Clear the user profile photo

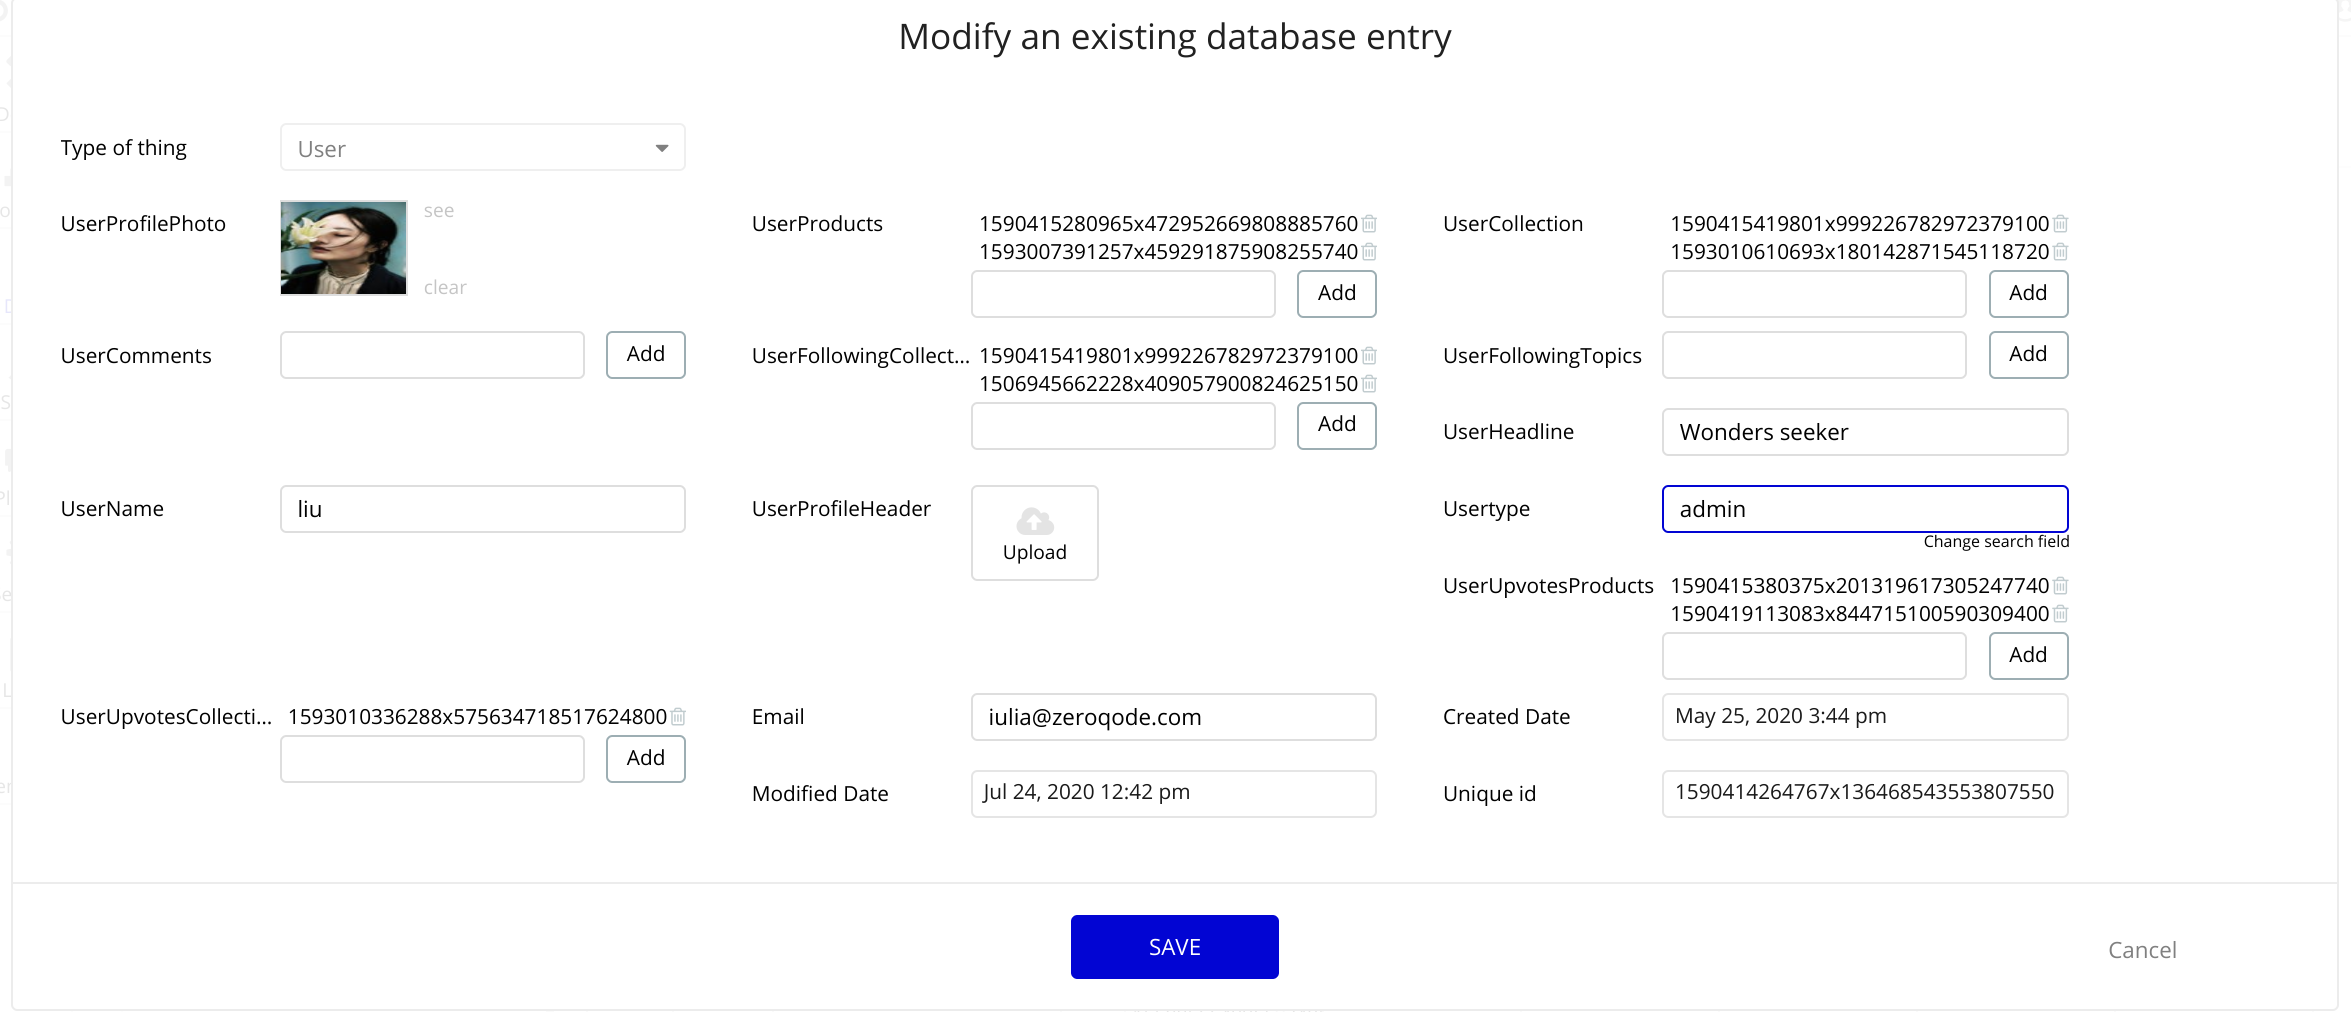445,288
